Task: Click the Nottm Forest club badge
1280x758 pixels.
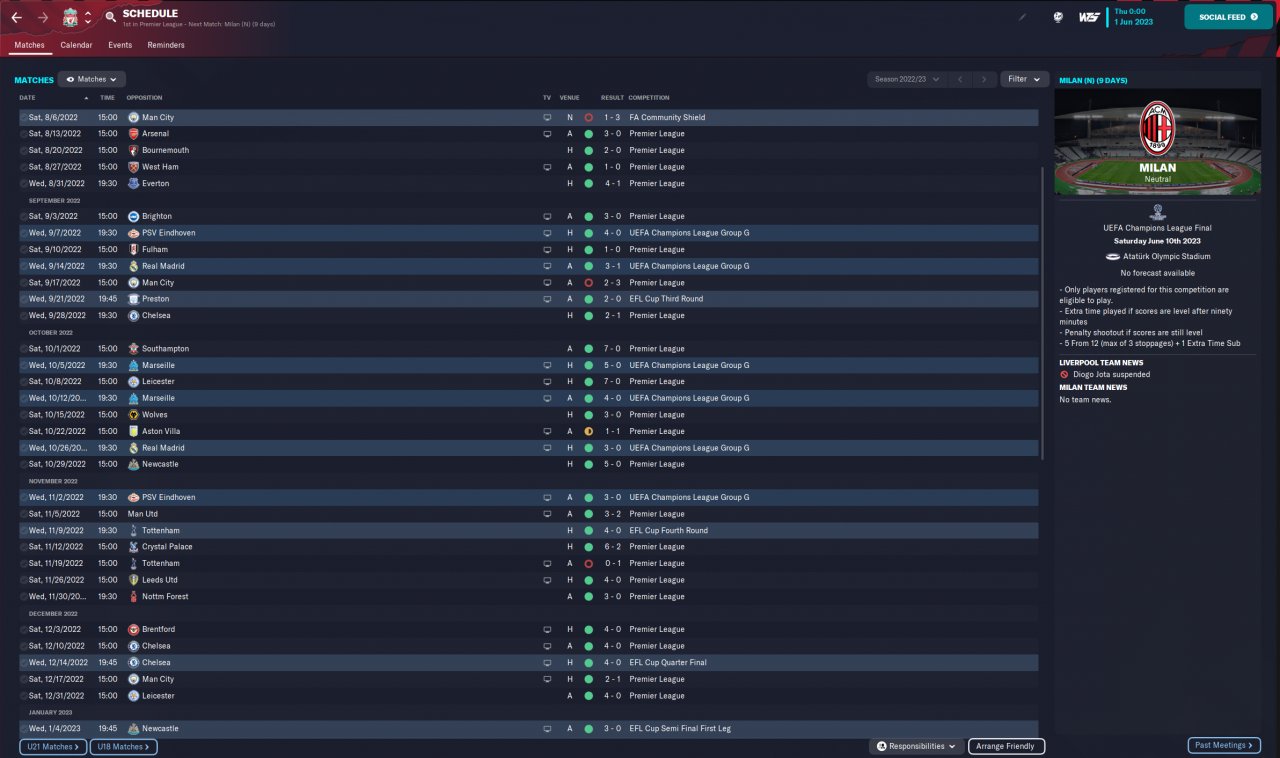Action: tap(133, 597)
